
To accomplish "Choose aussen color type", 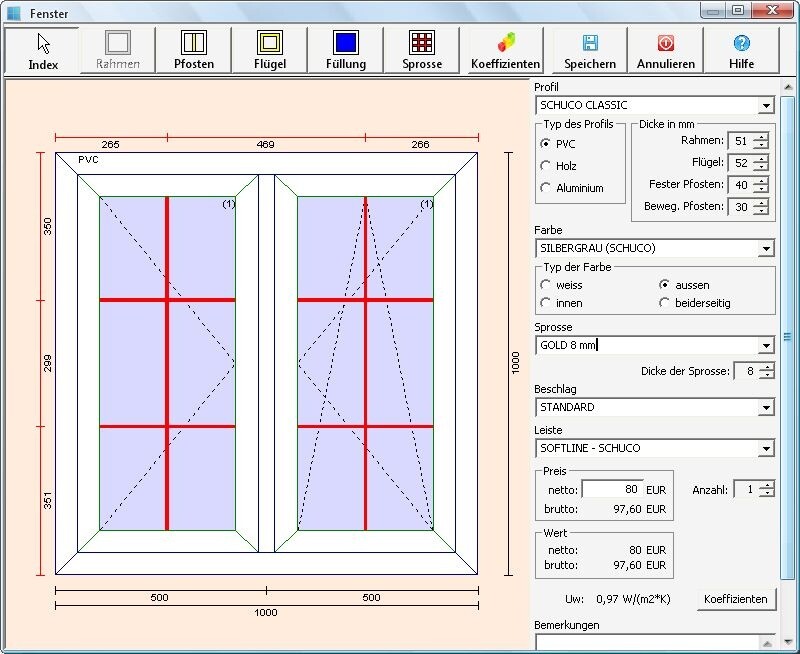I will tap(664, 285).
